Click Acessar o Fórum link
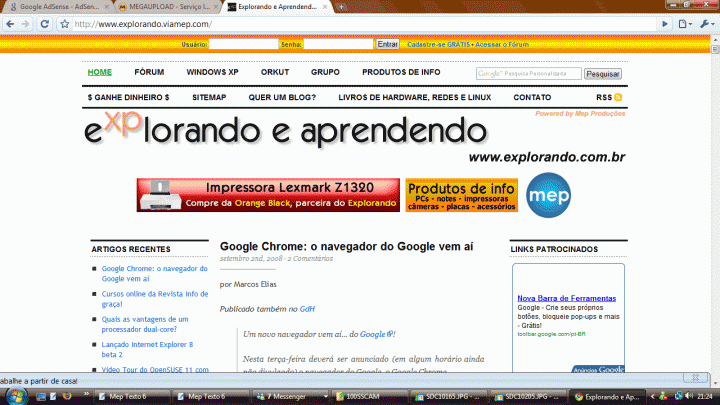 pos(502,45)
